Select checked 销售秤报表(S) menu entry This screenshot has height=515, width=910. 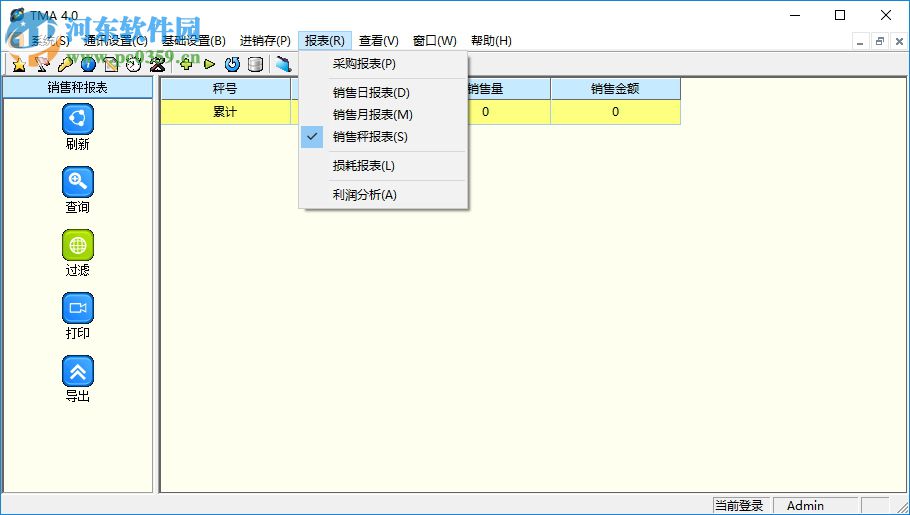click(384, 137)
